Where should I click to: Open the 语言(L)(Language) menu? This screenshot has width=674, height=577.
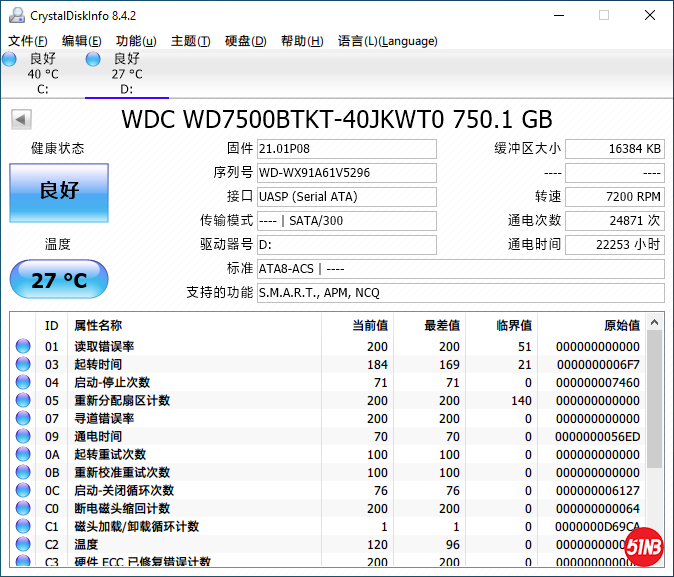(x=388, y=41)
